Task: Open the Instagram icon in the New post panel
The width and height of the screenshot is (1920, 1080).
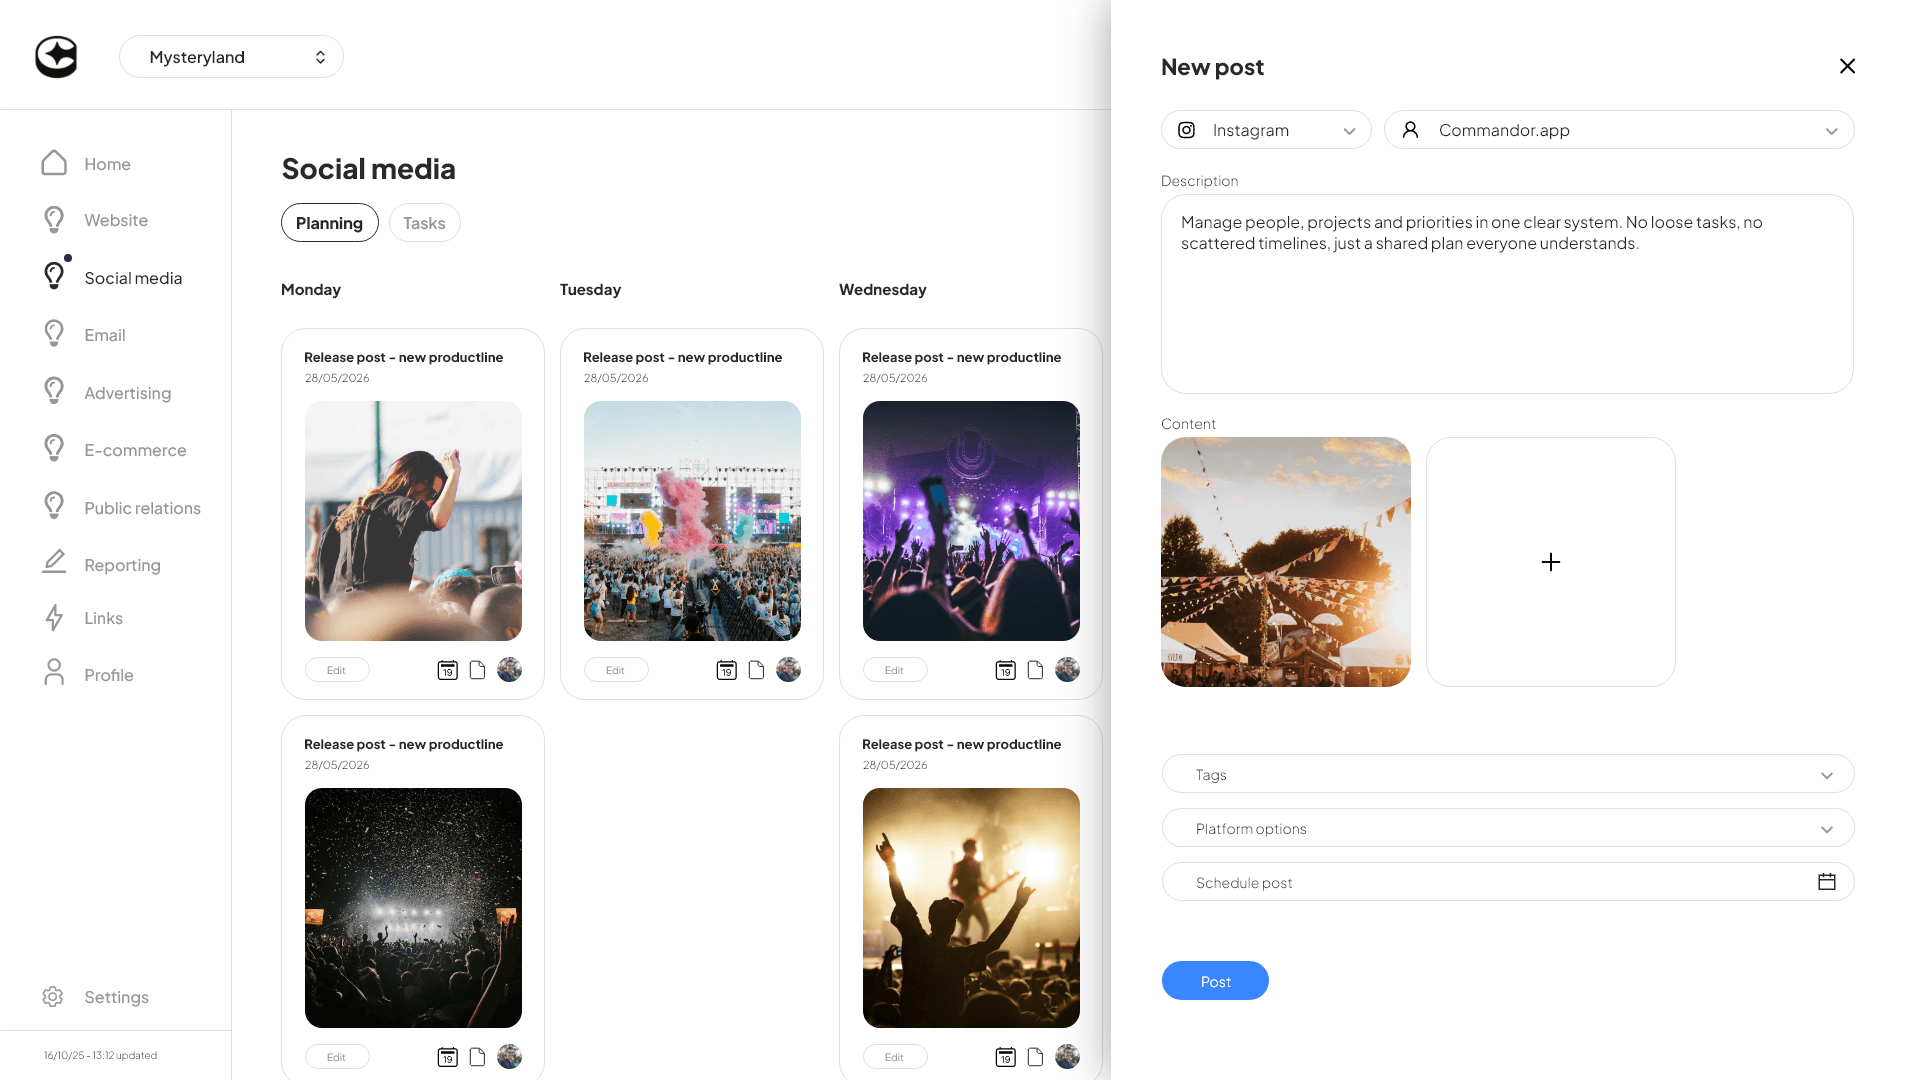Action: (x=1186, y=130)
